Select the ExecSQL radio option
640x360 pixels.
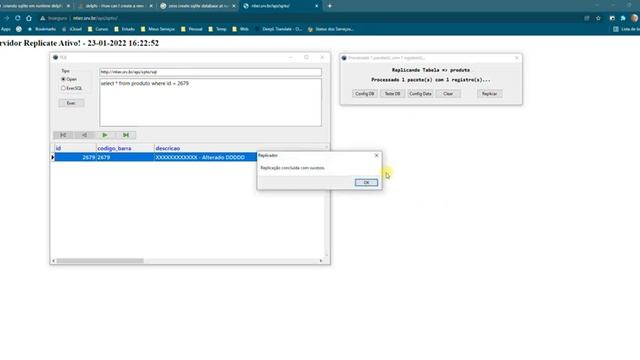[x=63, y=88]
